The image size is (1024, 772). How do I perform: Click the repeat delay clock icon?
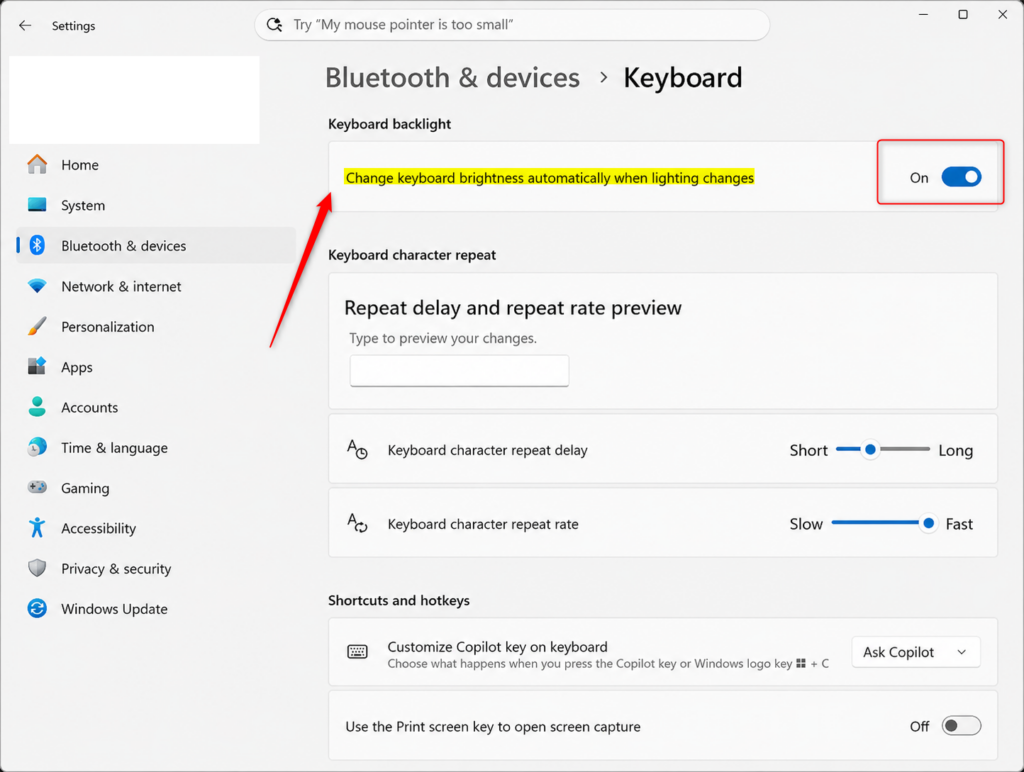point(357,449)
